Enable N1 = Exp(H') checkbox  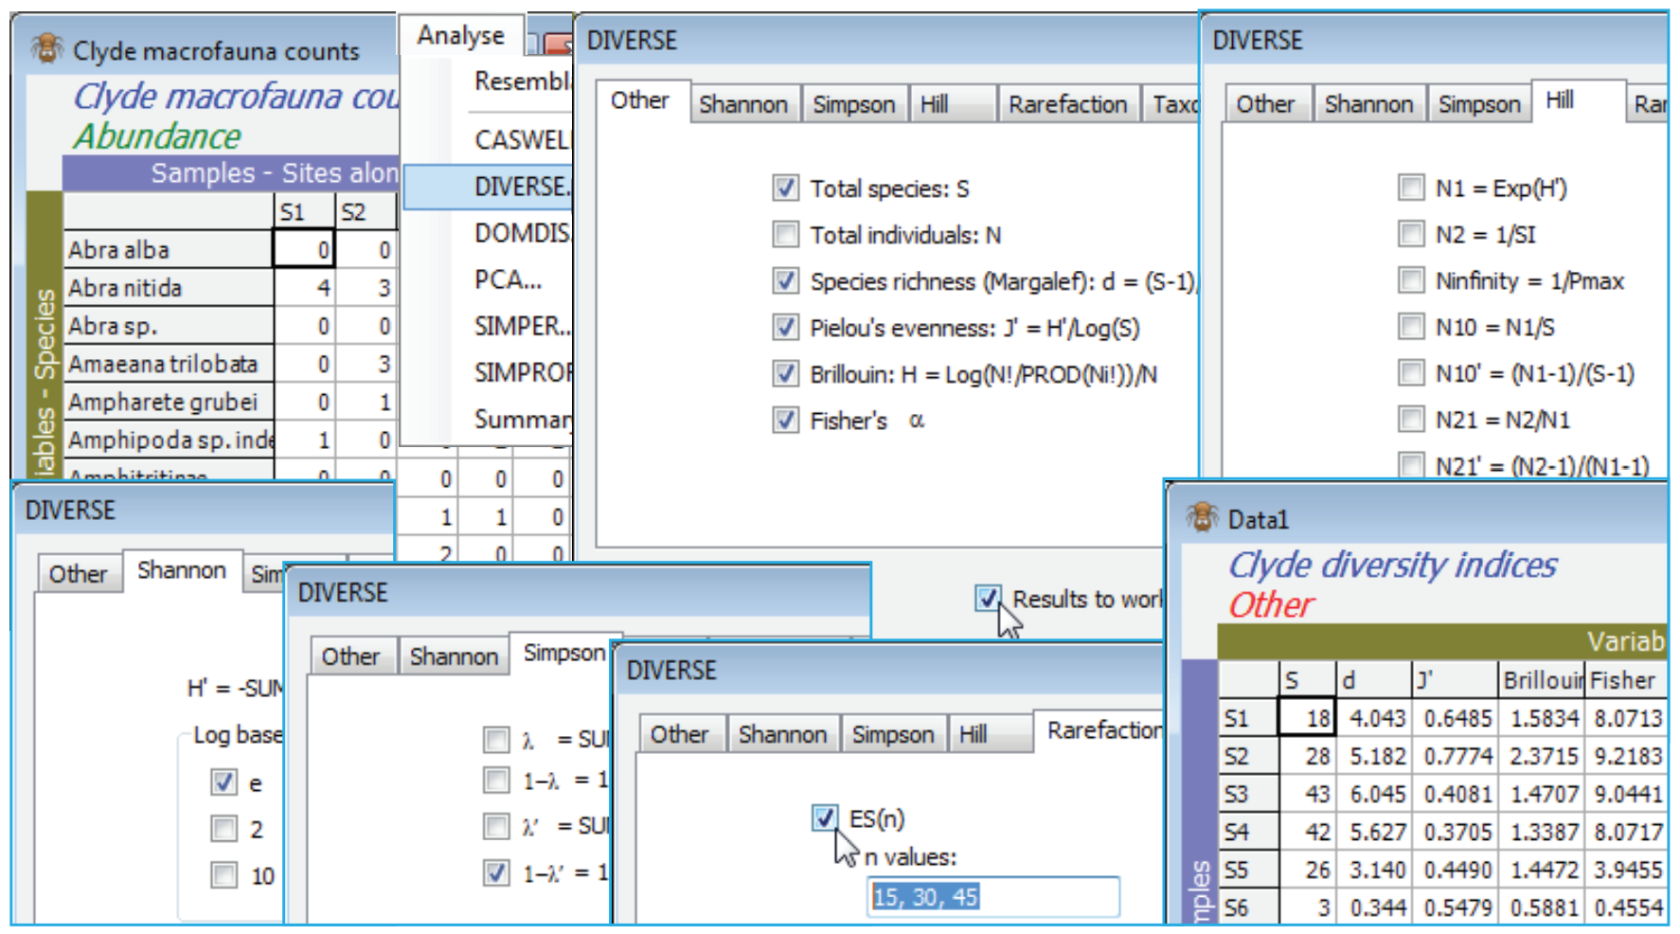coord(1411,187)
